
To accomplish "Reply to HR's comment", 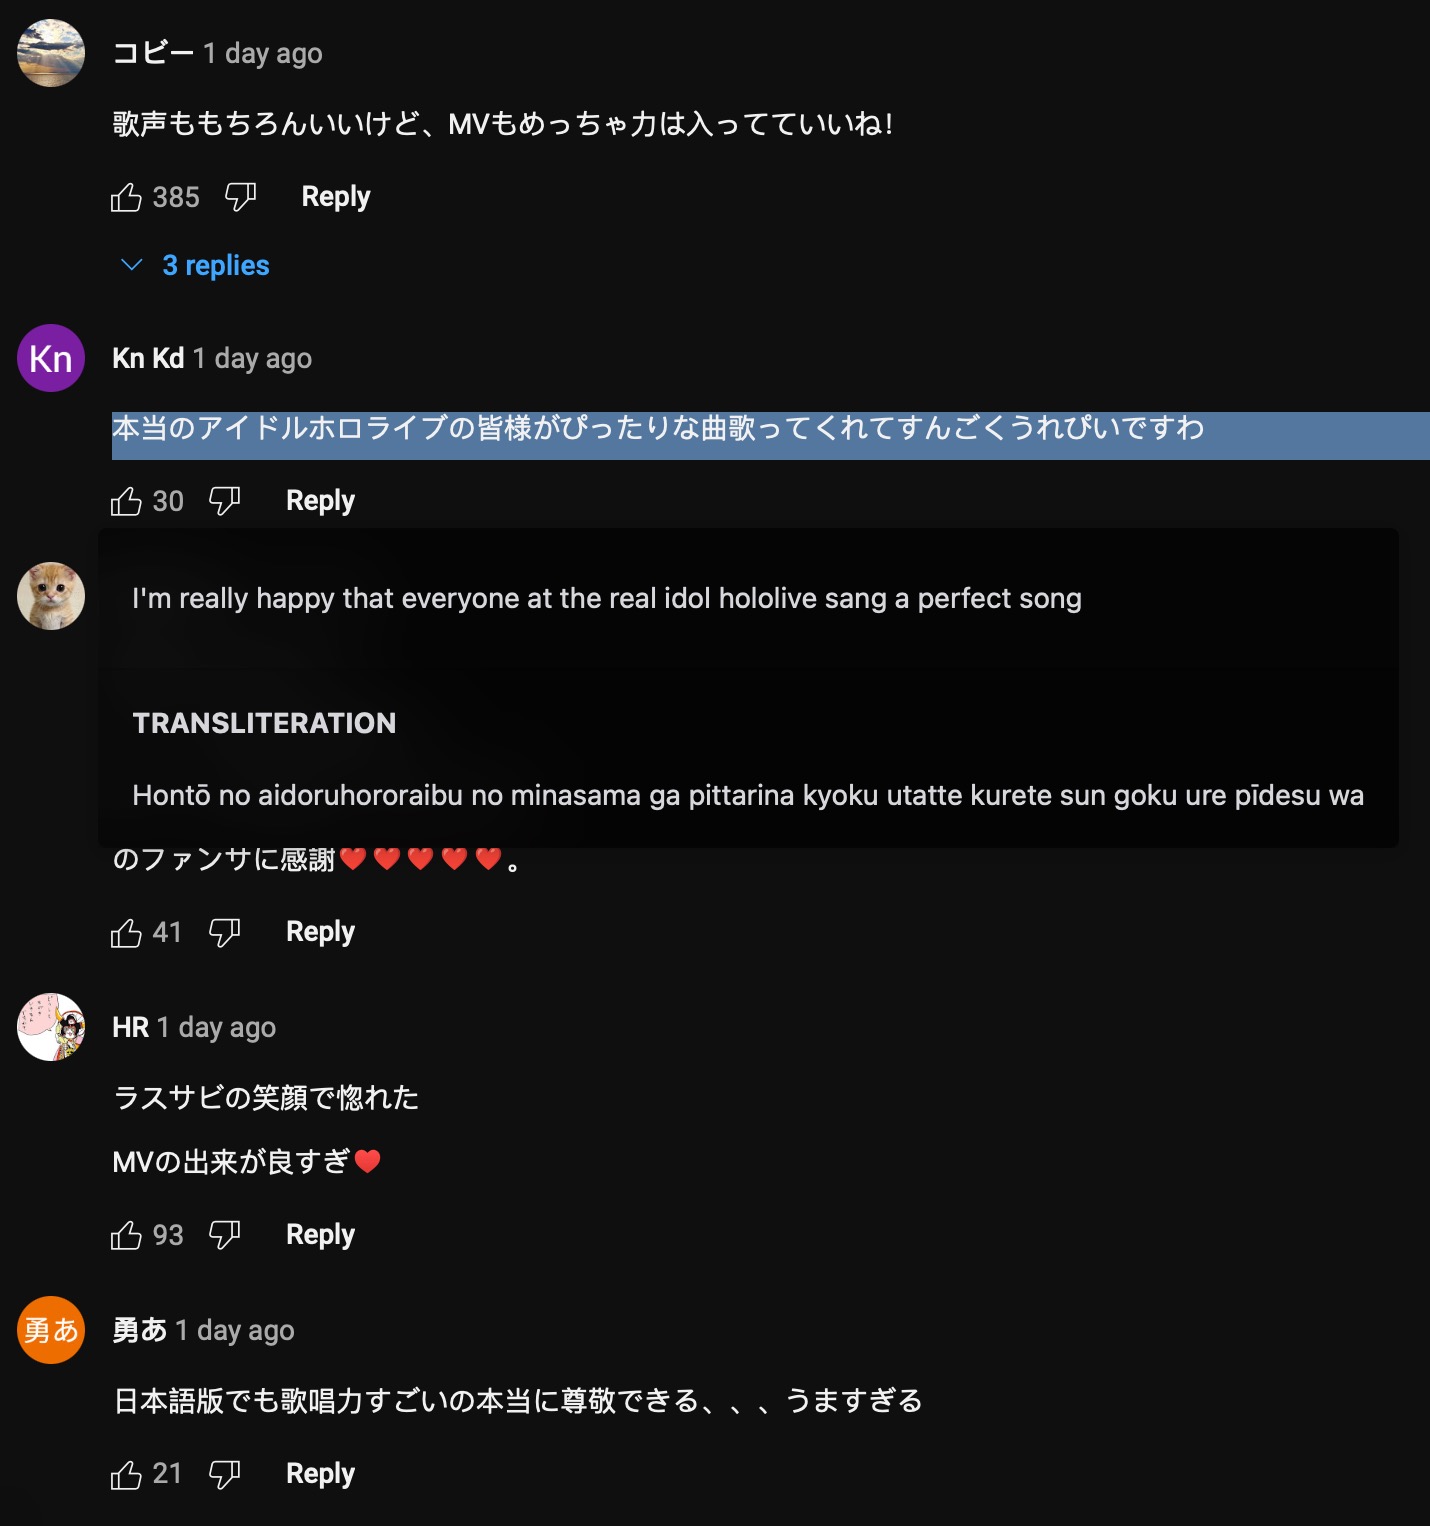I will tap(320, 1236).
